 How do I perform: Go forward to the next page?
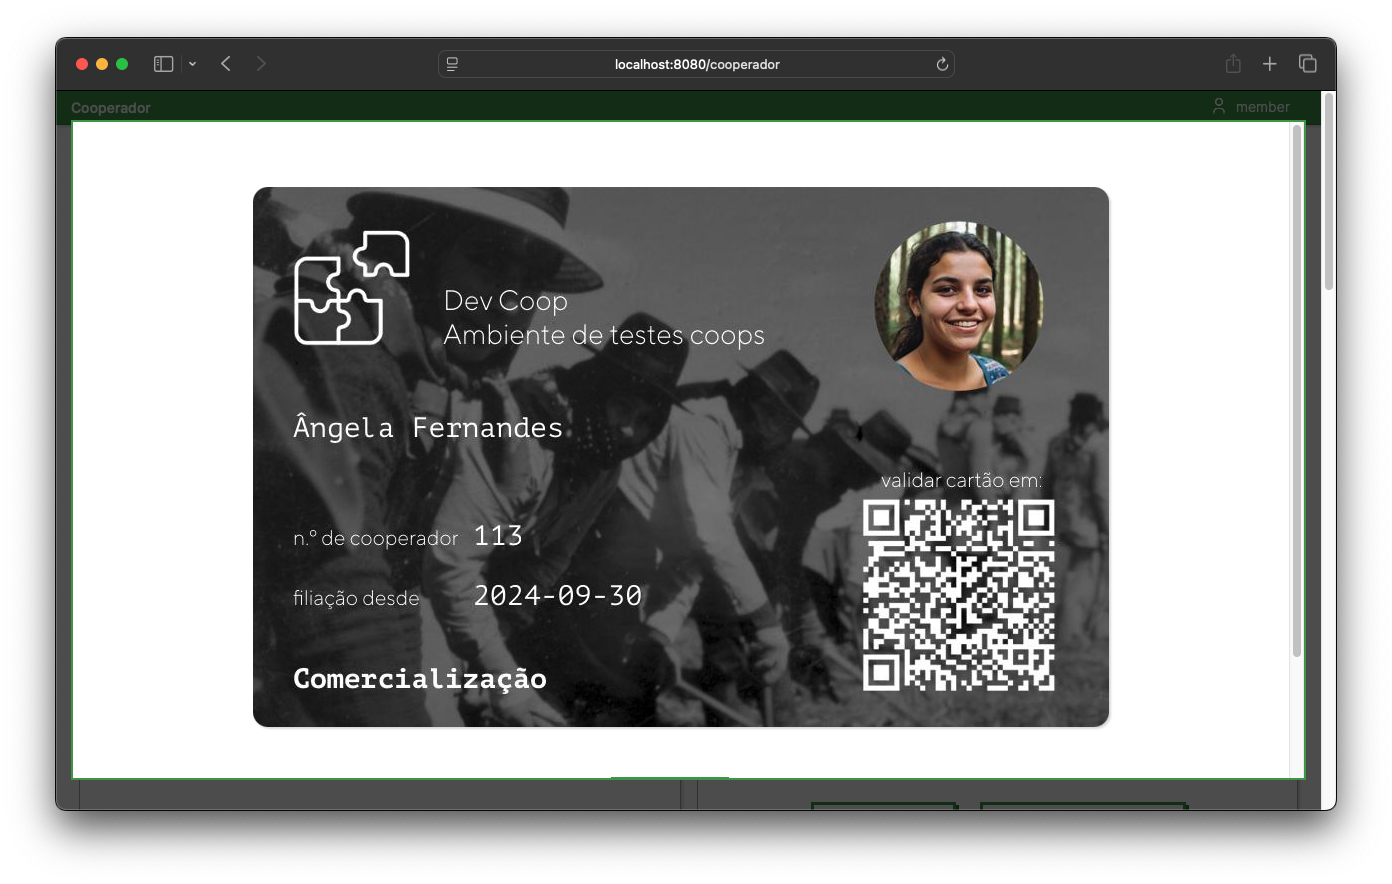tap(261, 64)
